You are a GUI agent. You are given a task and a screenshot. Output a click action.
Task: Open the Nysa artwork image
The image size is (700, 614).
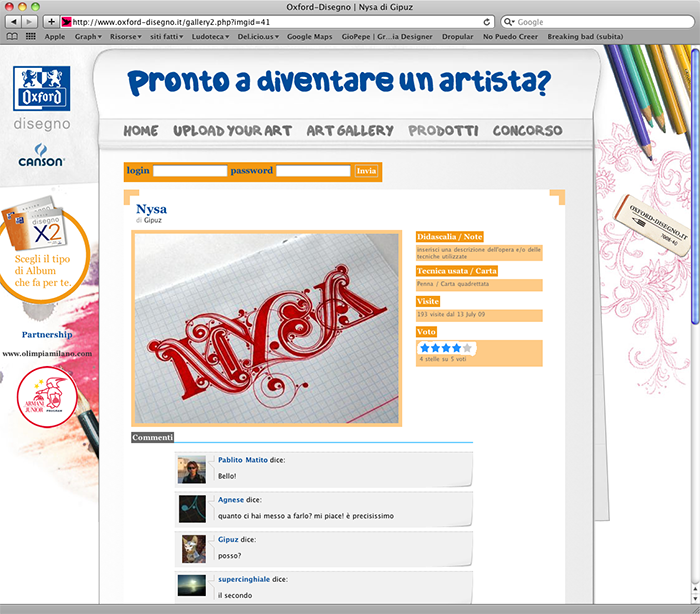267,328
